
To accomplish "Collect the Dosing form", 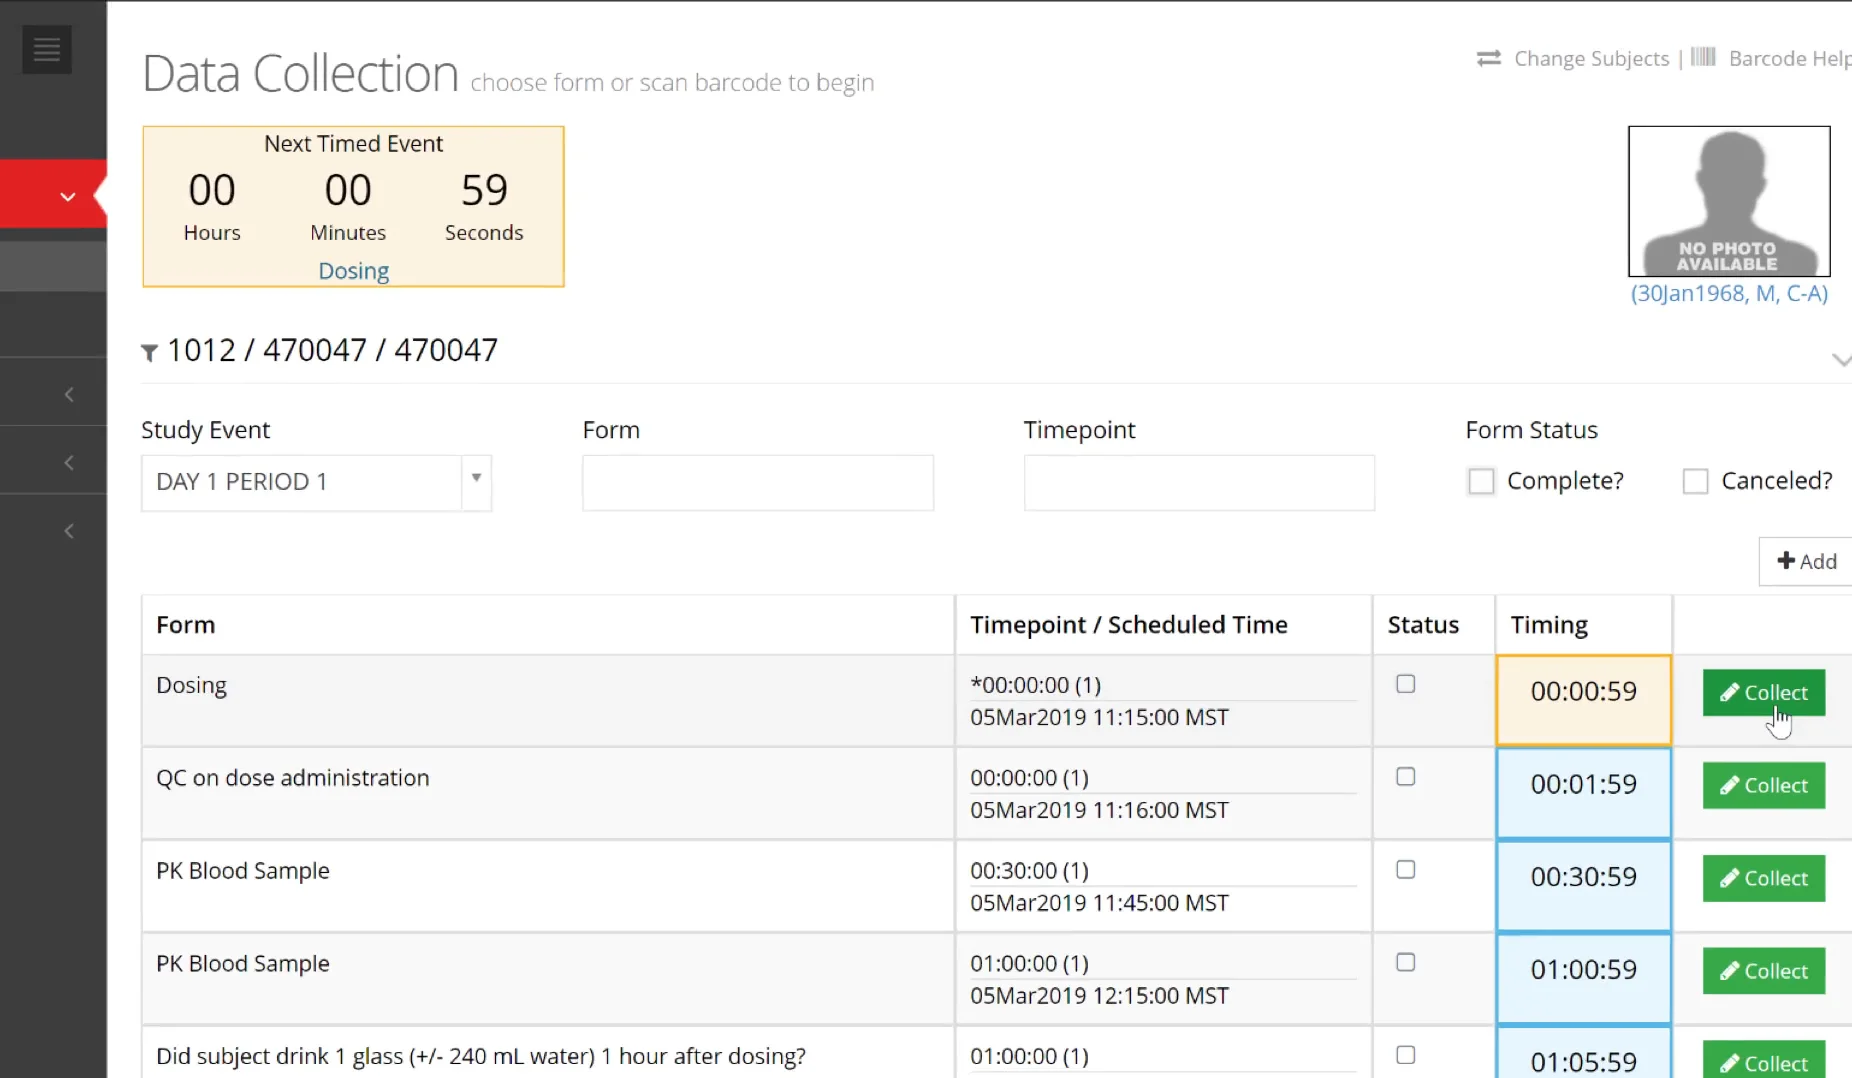I will (x=1763, y=692).
